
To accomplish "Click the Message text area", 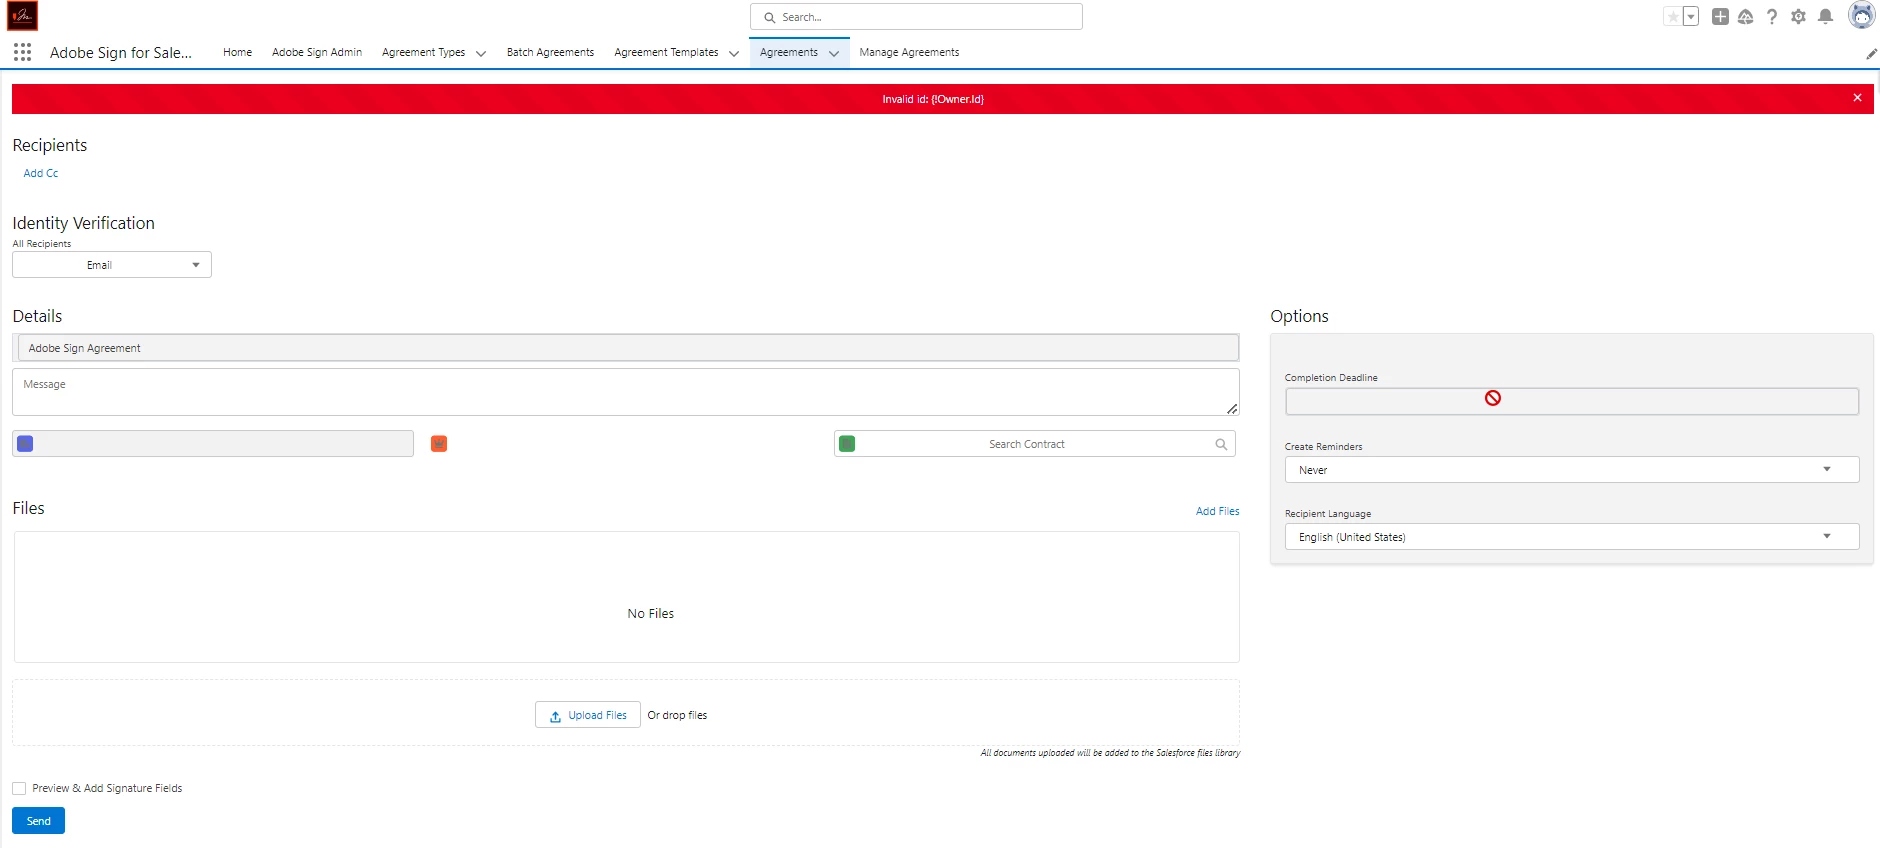I will pos(626,392).
